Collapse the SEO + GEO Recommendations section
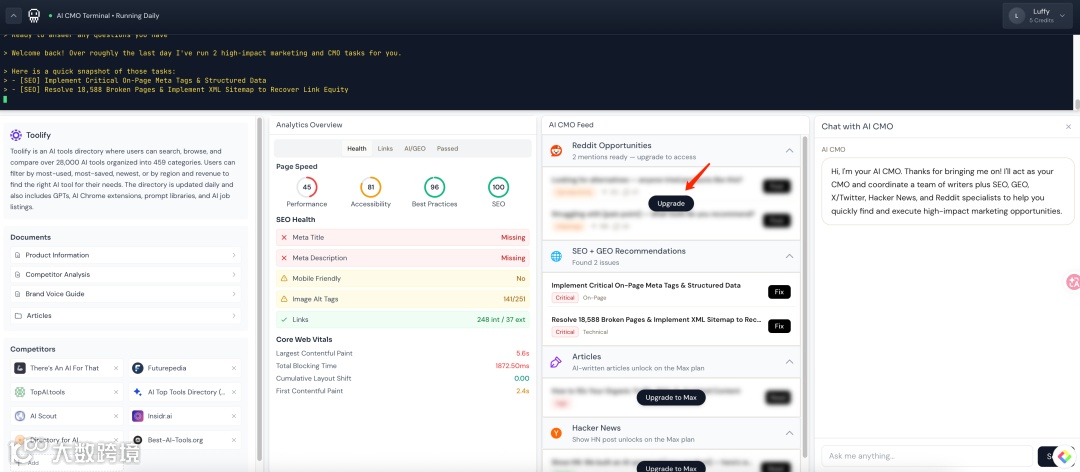Screen dimensions: 1080x472 (789, 256)
